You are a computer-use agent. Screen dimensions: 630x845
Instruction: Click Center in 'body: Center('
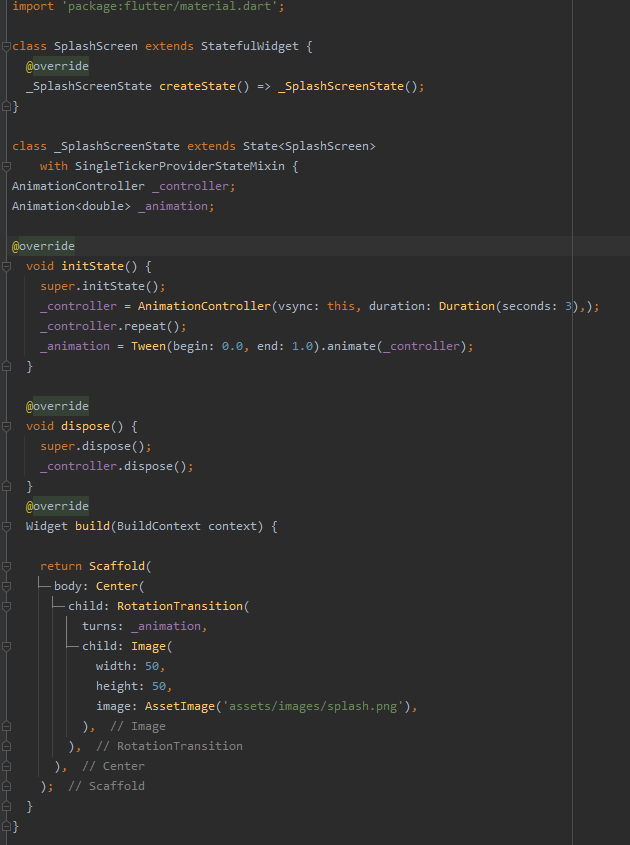pos(117,586)
